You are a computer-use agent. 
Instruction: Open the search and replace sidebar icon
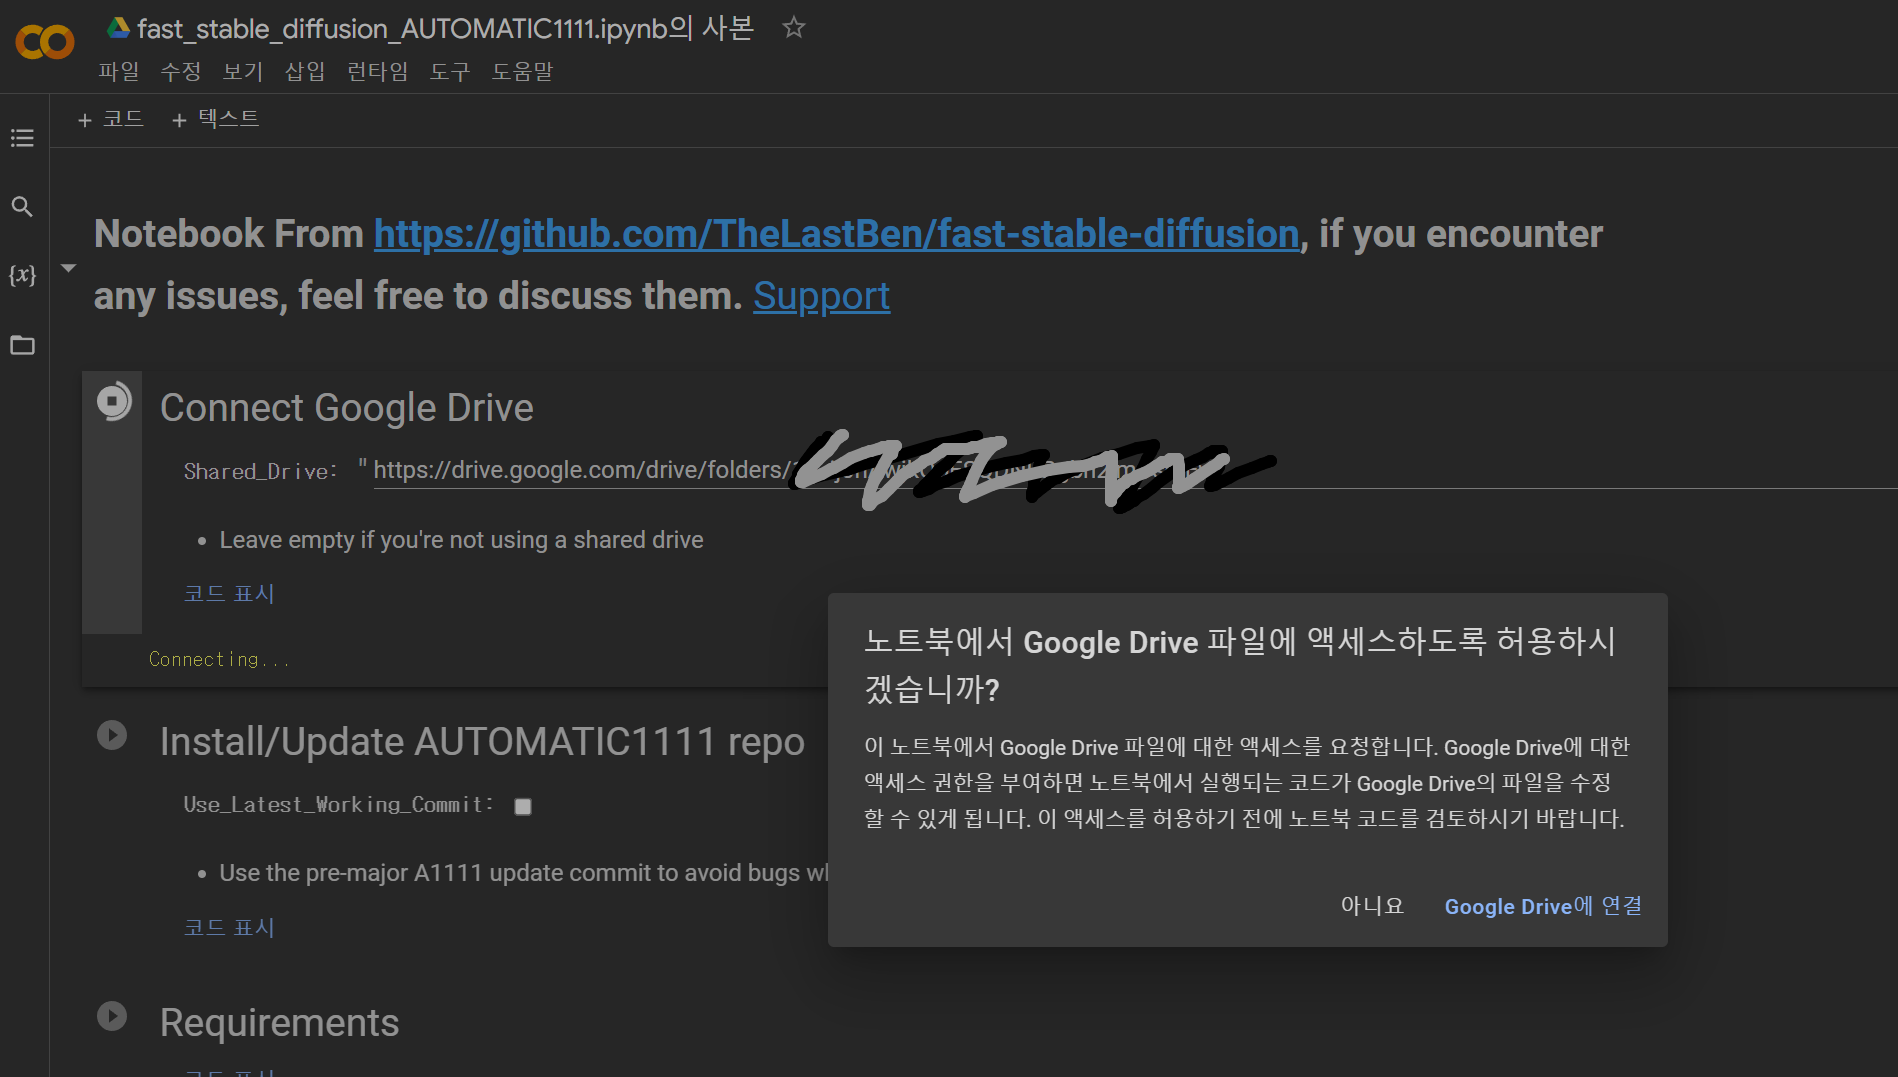[22, 207]
